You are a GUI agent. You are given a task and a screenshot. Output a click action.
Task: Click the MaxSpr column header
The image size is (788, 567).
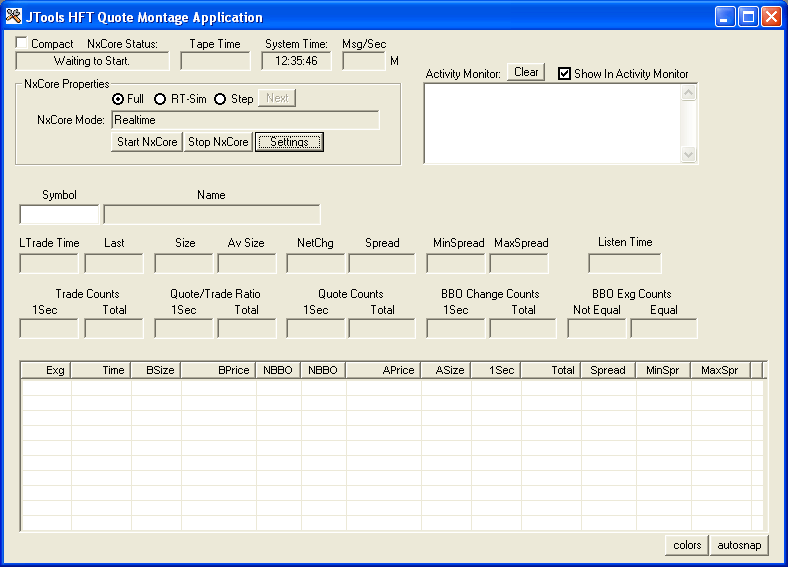[718, 370]
